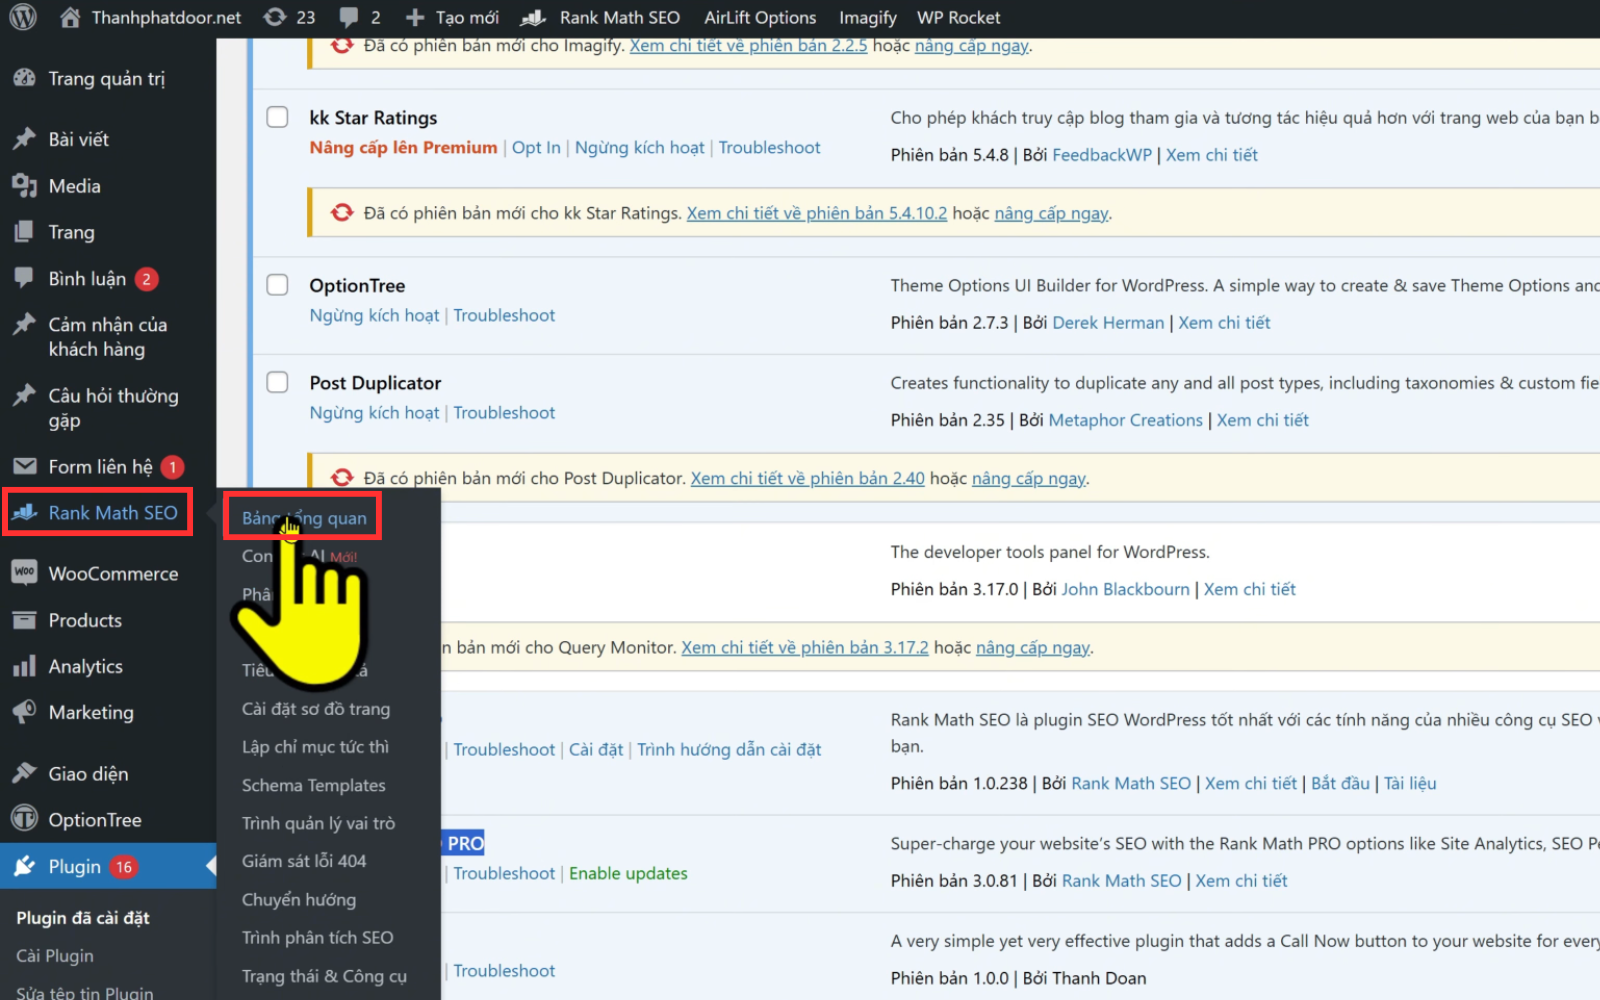Open FeedbackWP author link

(x=1102, y=155)
